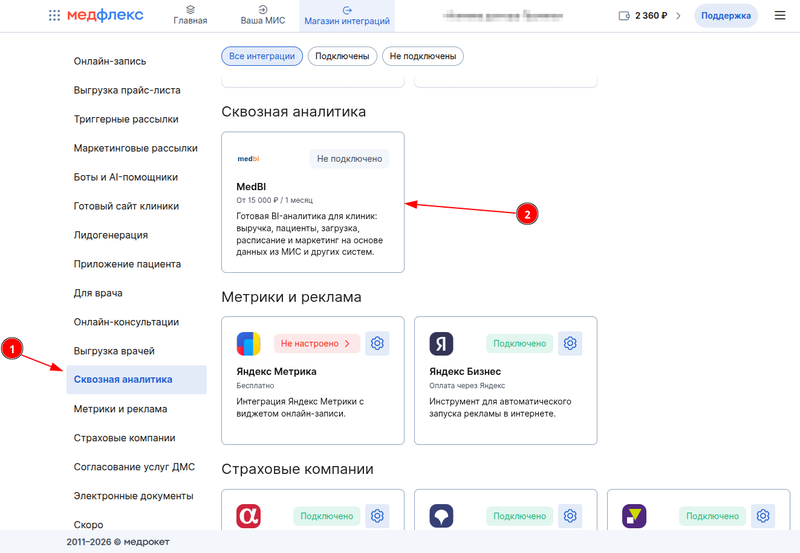Filter by Не подключены integrations
800x553 pixels.
pos(422,56)
